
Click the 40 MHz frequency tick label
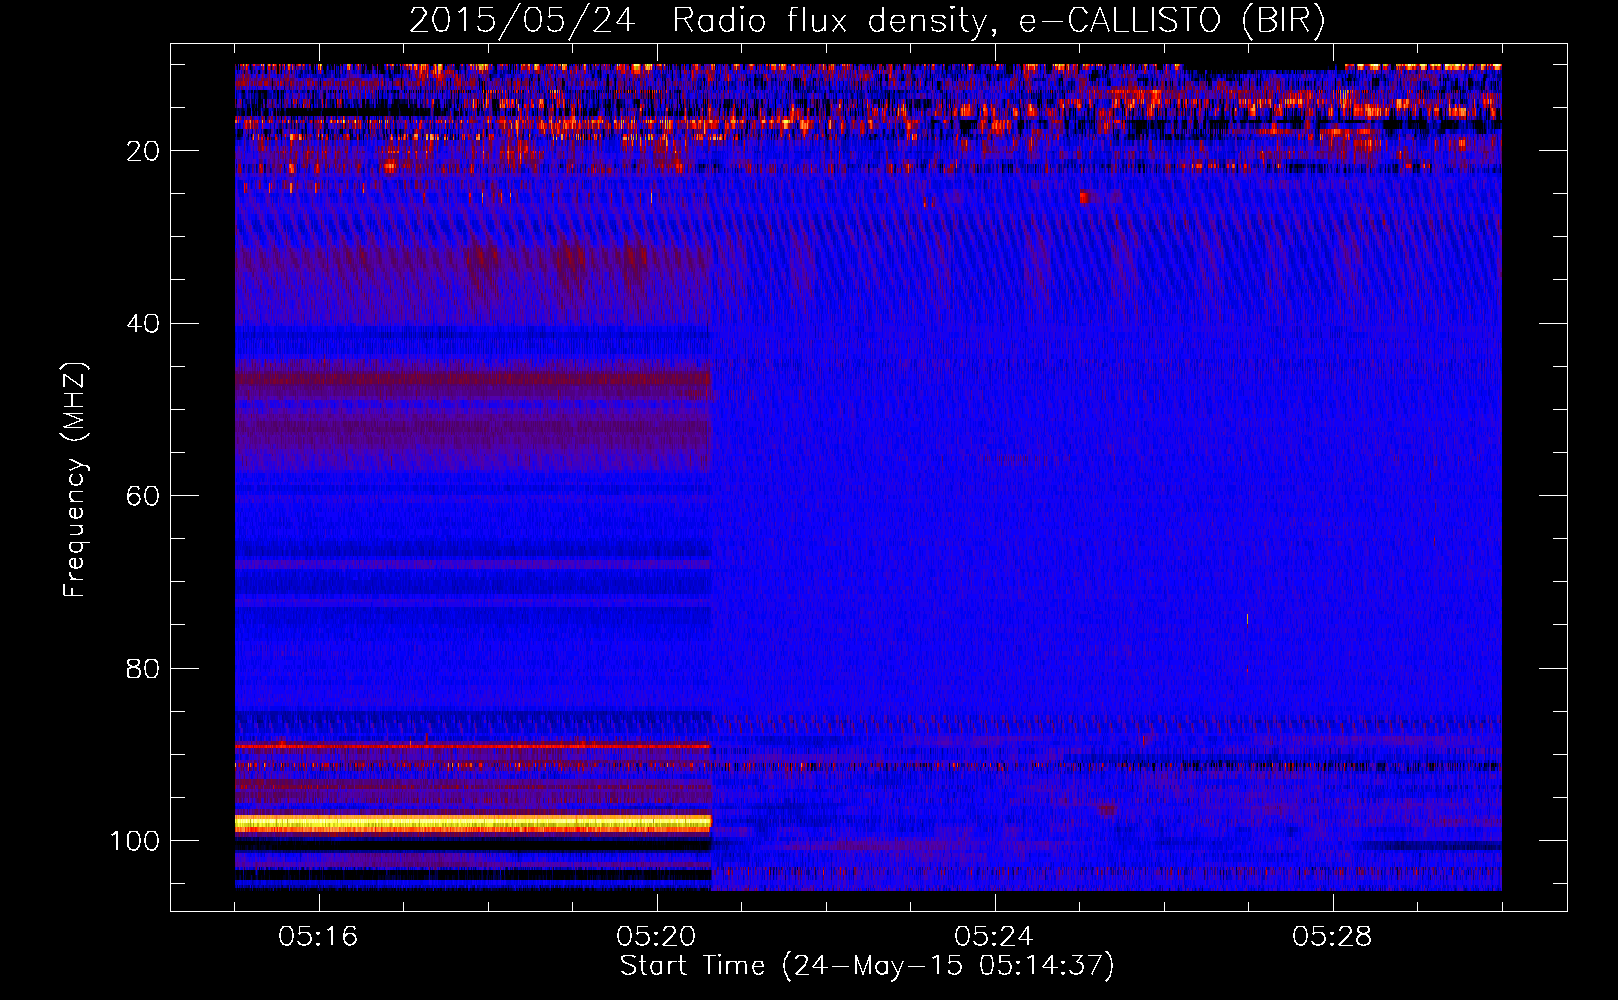pyautogui.click(x=143, y=324)
